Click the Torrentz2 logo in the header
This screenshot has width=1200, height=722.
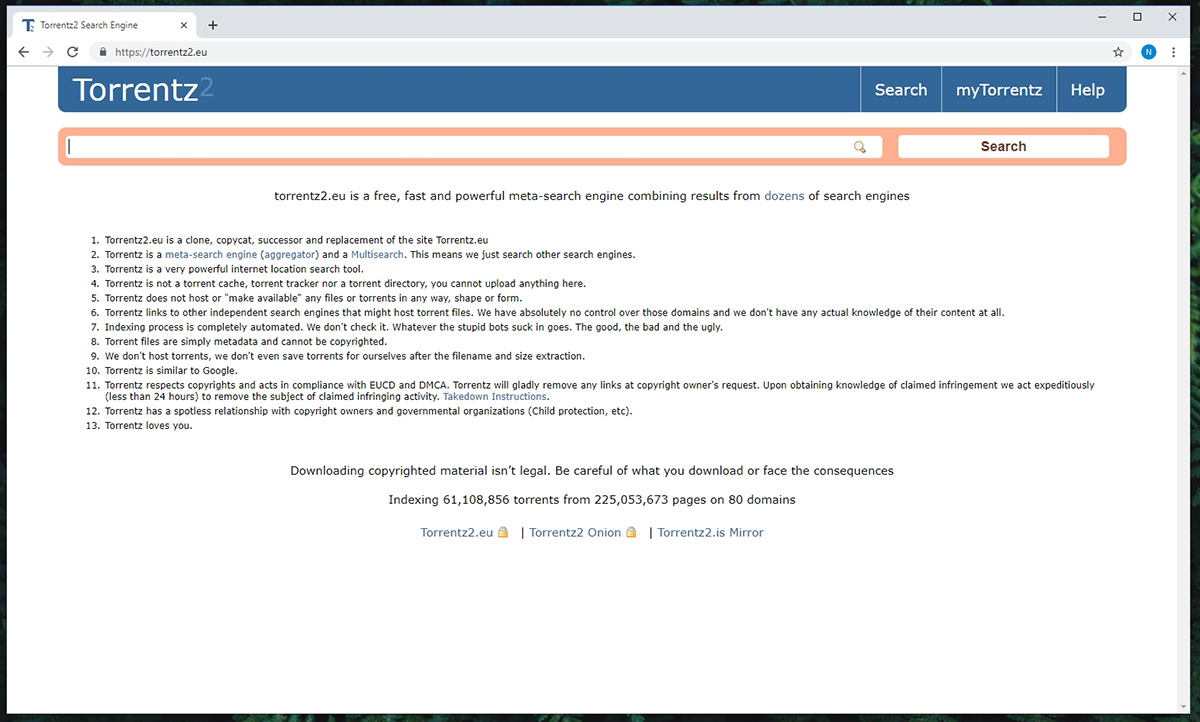click(143, 90)
